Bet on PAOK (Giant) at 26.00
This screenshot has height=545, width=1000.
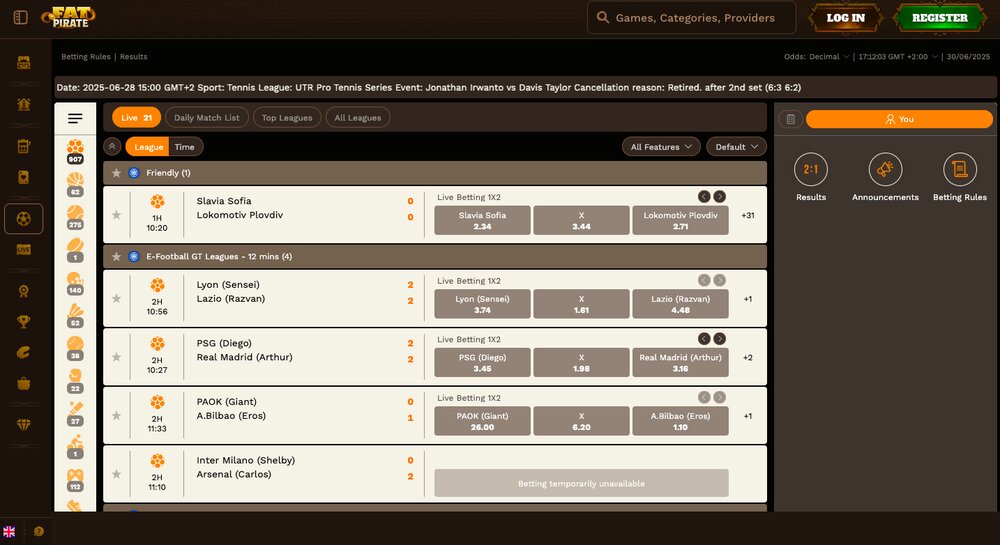482,421
